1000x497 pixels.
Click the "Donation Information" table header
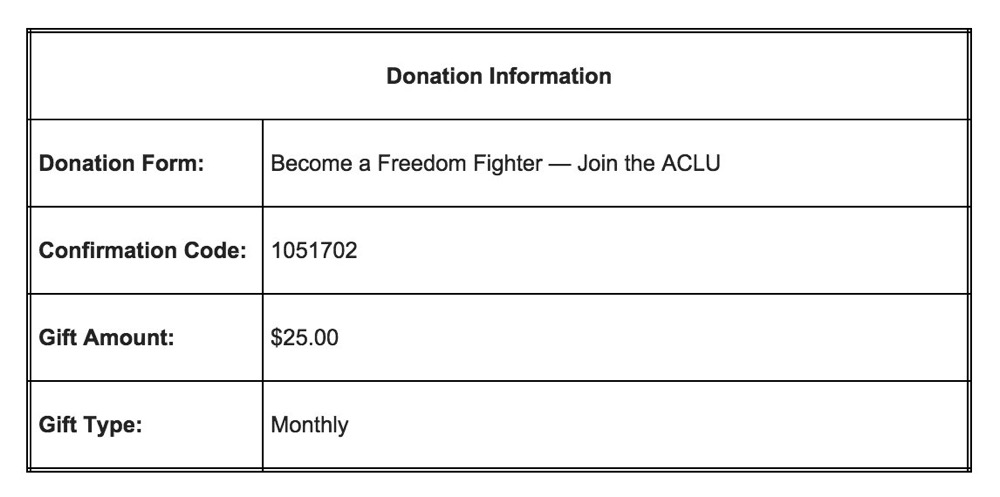click(499, 76)
